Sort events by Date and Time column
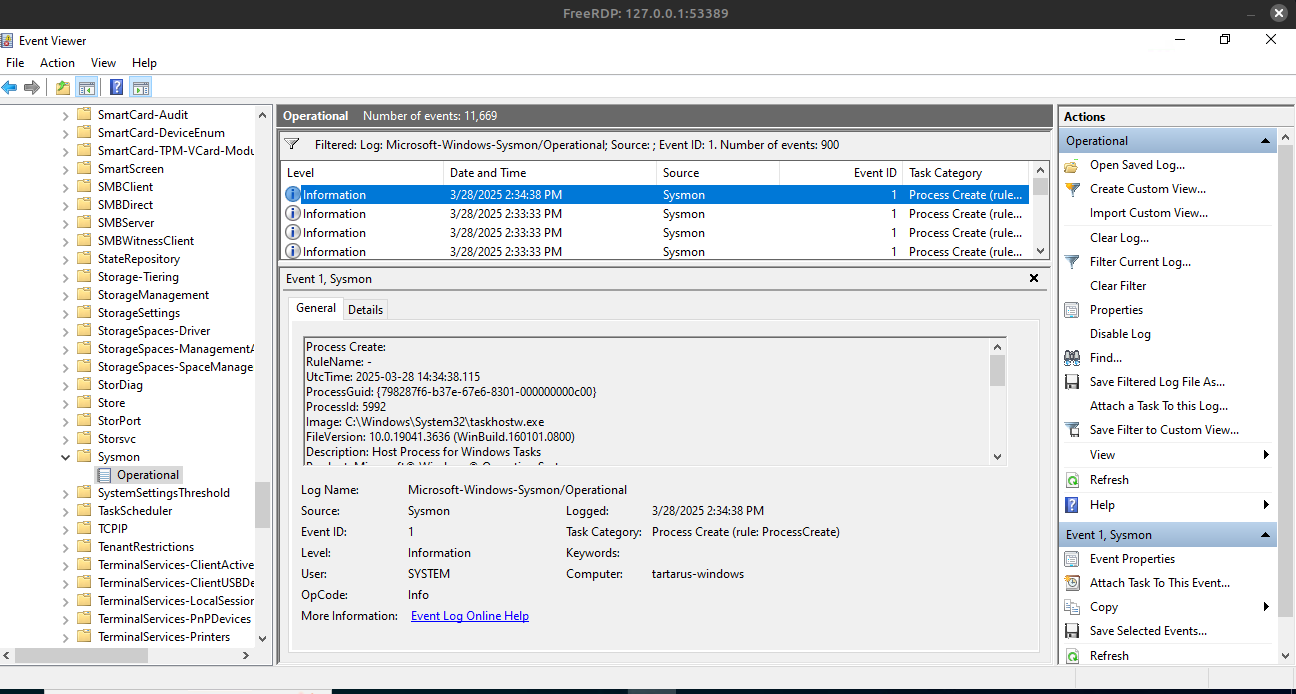The image size is (1296, 694). pos(487,173)
